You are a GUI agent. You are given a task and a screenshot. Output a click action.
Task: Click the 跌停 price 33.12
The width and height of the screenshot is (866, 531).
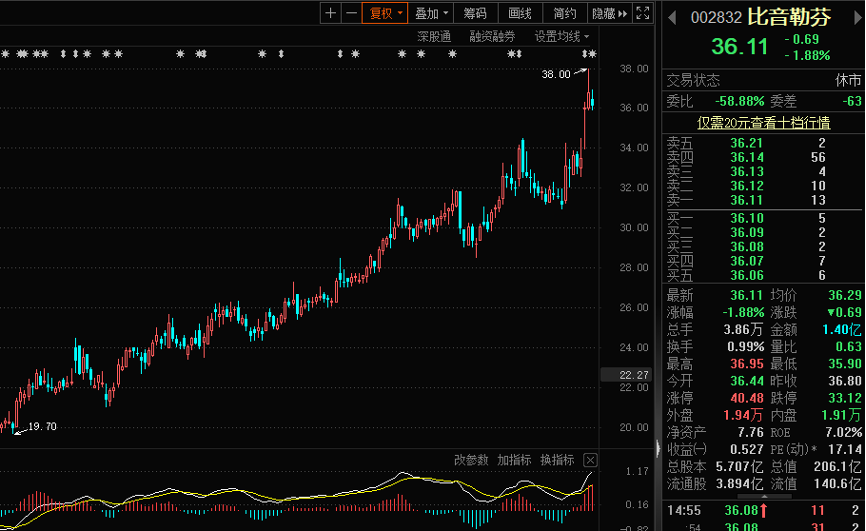845,398
